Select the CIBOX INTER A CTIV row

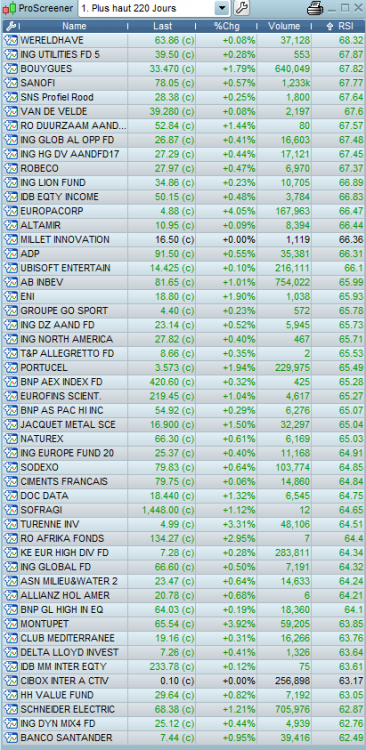(x=184, y=681)
